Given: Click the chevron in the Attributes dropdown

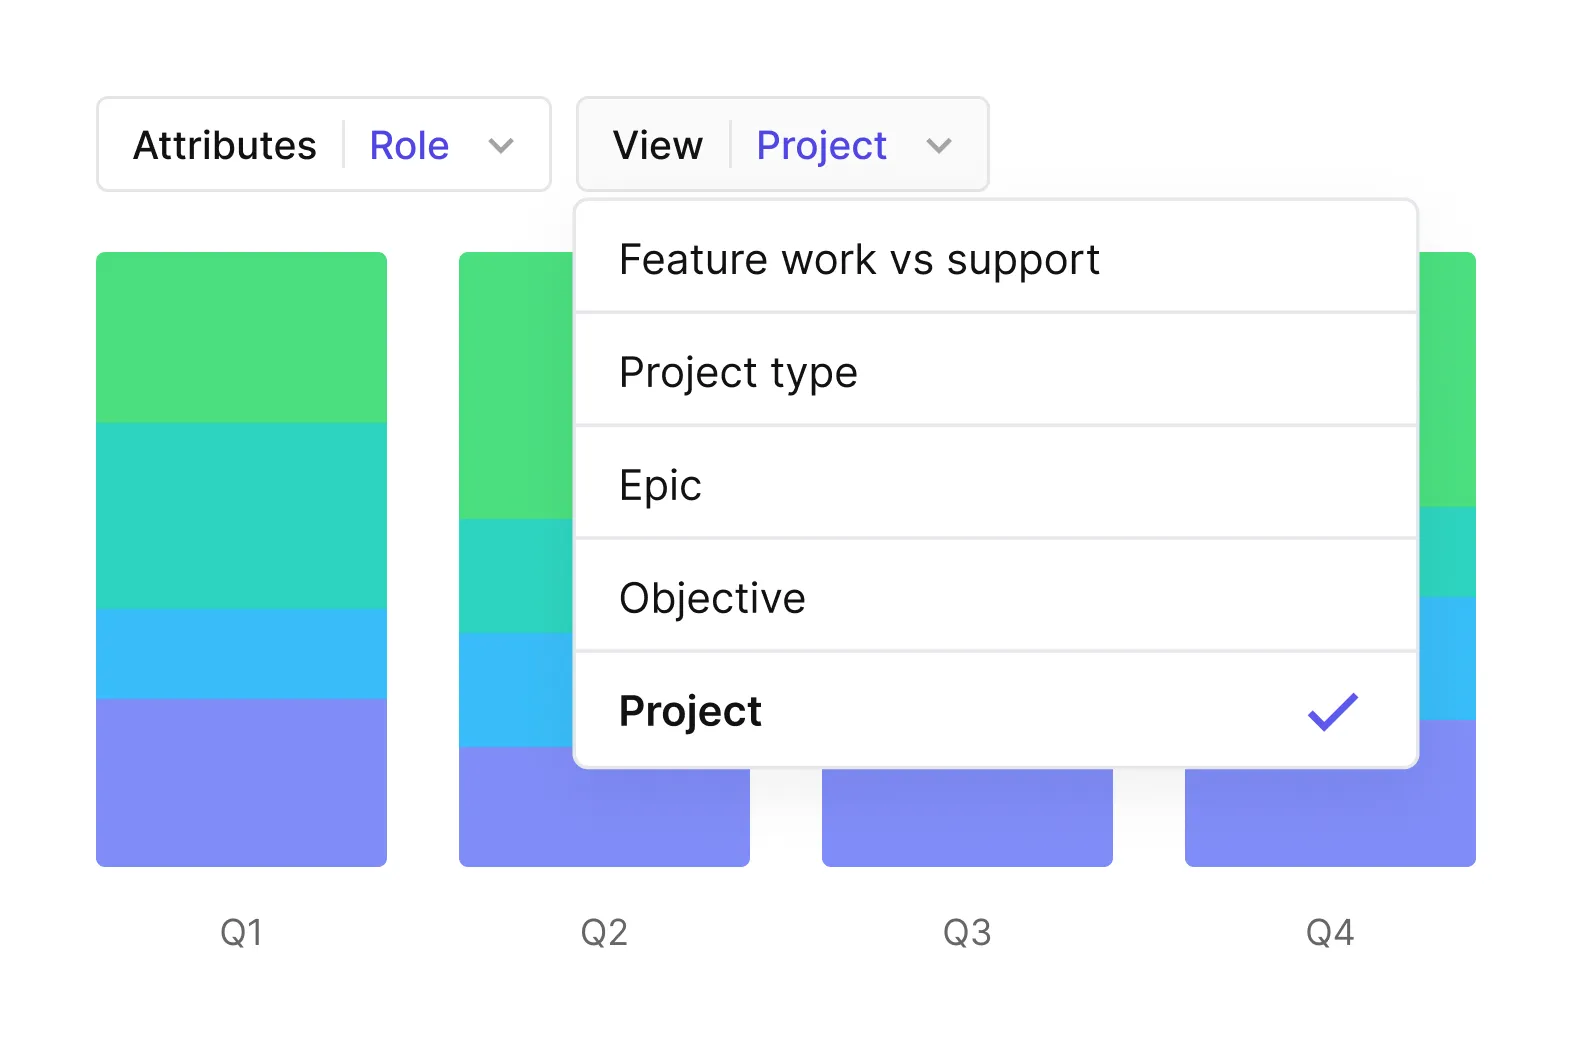Looking at the screenshot, I should pos(501,146).
